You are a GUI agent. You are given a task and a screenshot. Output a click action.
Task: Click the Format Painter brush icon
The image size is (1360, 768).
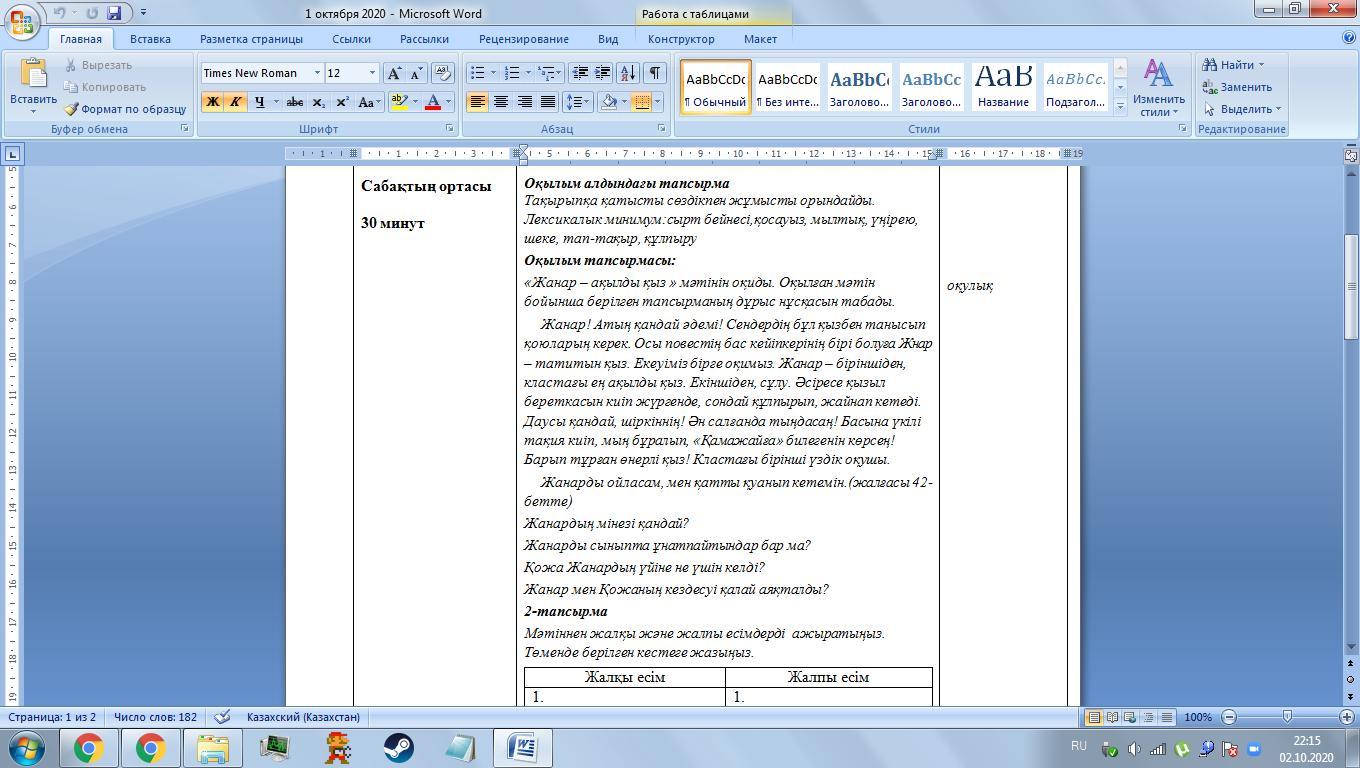click(x=72, y=109)
